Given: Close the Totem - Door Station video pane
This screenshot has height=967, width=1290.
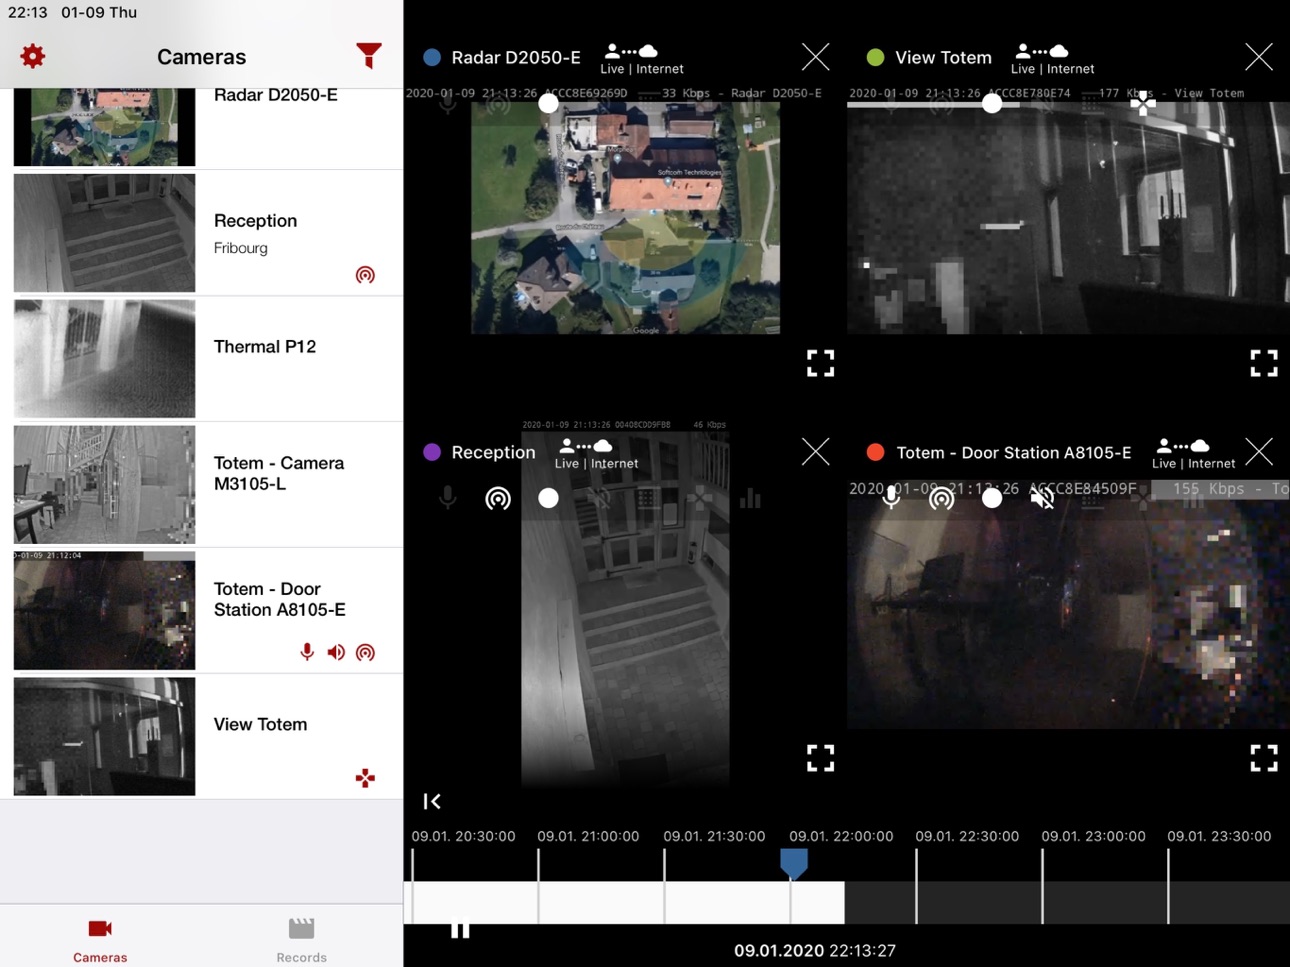Looking at the screenshot, I should (x=1259, y=452).
